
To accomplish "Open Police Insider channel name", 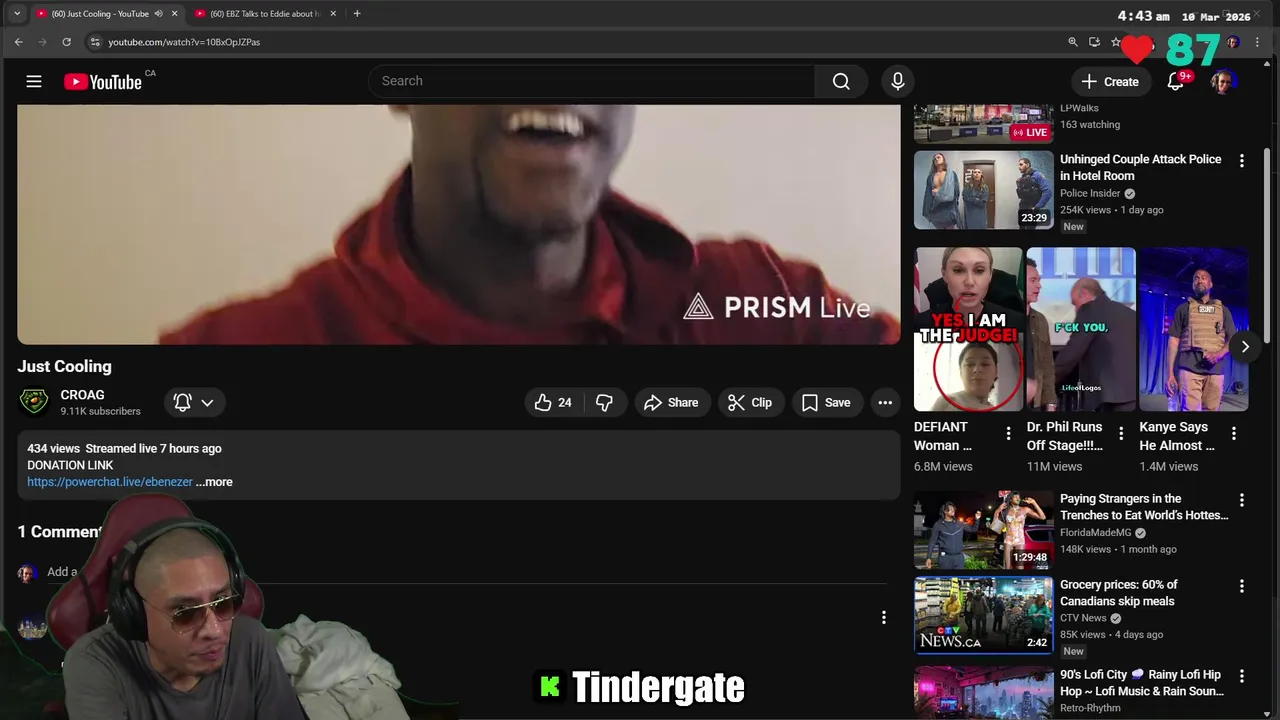I will coord(1090,193).
